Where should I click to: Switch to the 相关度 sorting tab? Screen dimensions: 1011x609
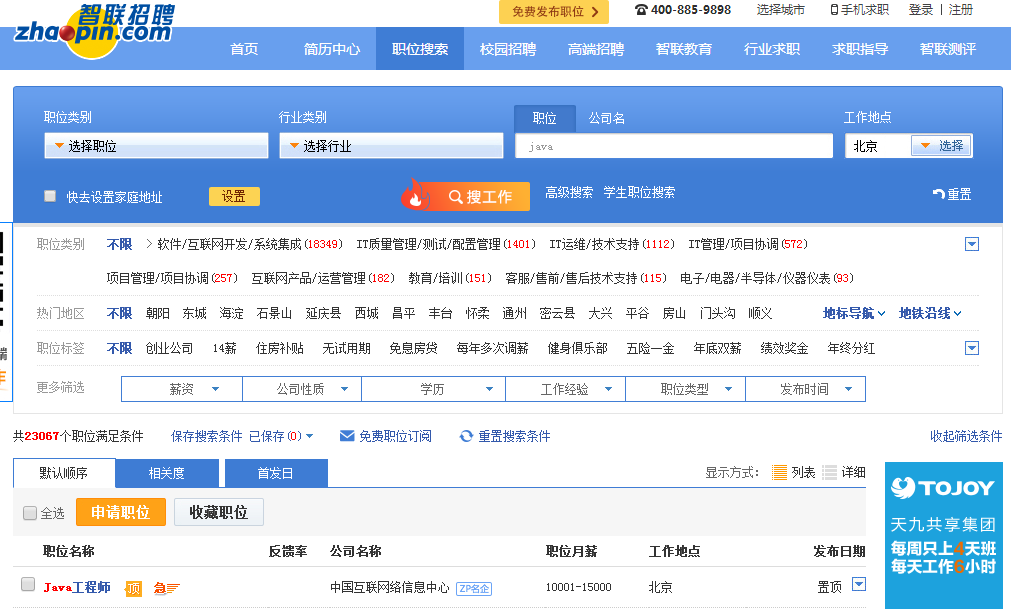[168, 472]
